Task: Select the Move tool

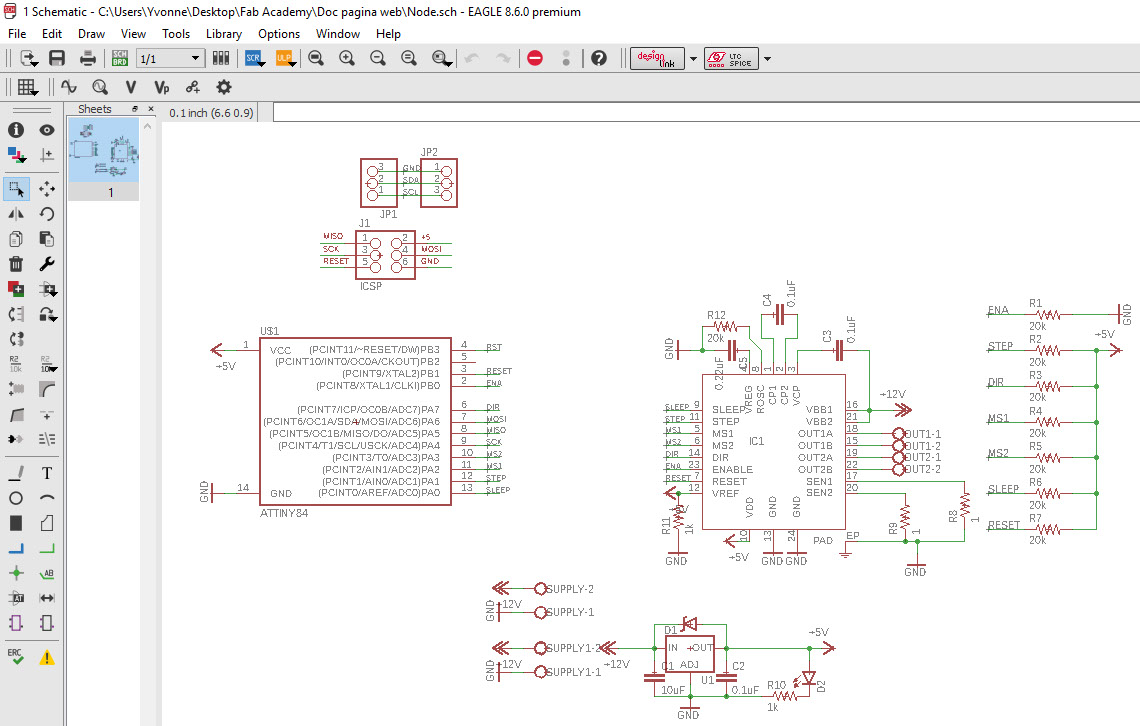Action: [47, 189]
